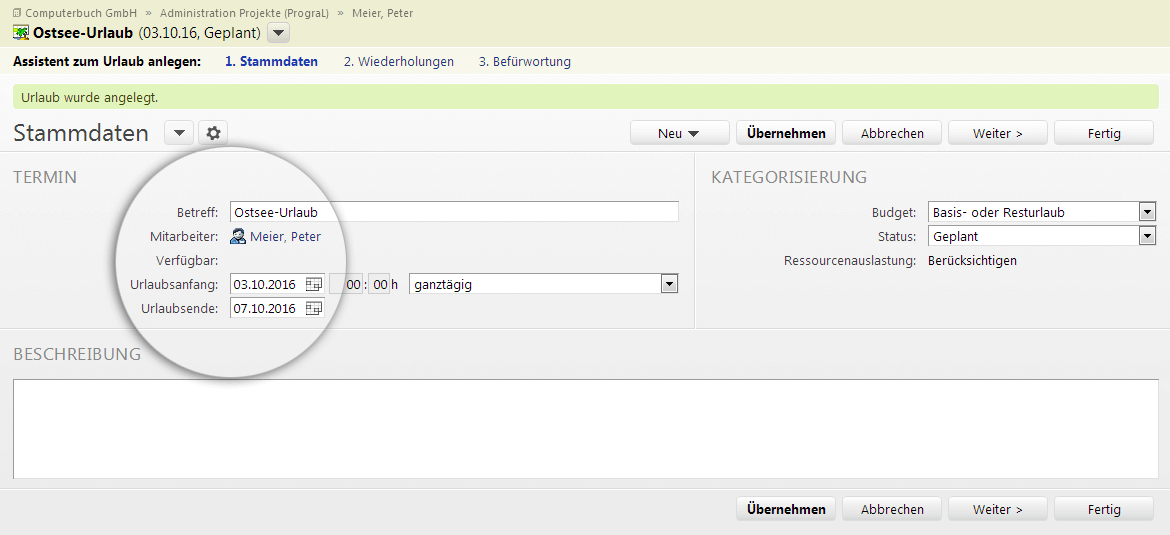Click into the Beschreibung text area
The image size is (1170, 535).
coord(586,429)
